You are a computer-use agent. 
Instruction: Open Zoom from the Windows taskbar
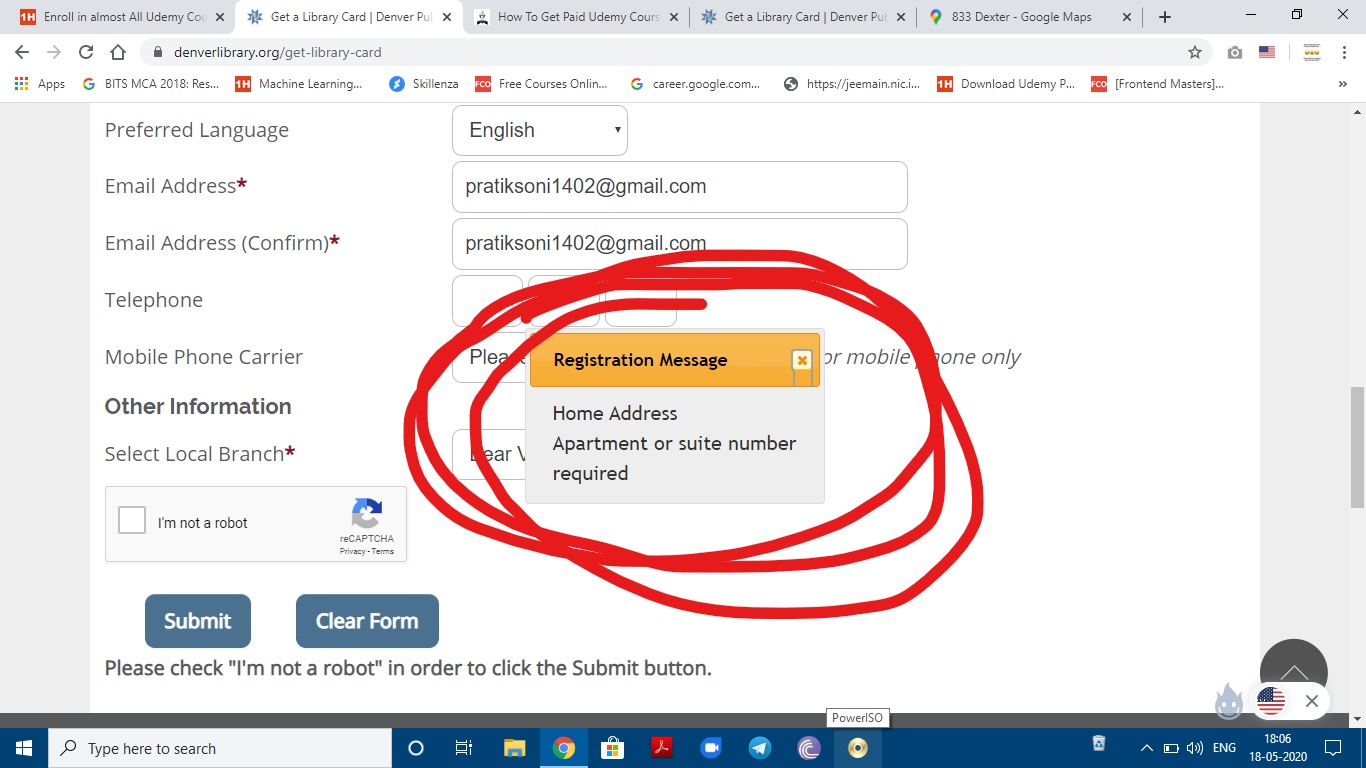click(711, 748)
